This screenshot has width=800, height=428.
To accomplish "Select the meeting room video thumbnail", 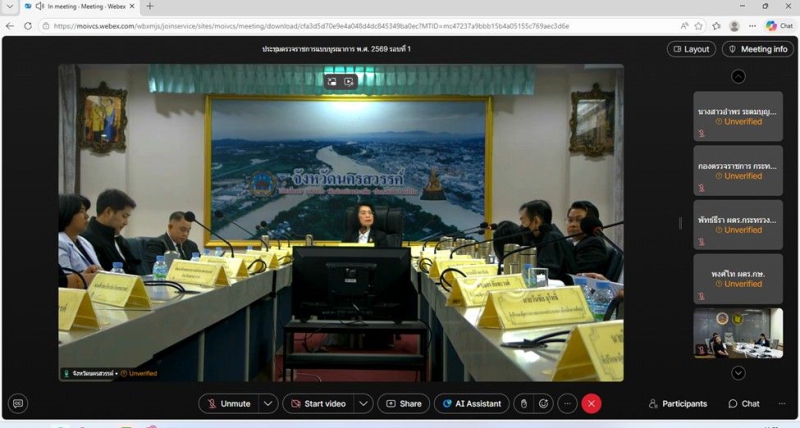I will click(738, 333).
